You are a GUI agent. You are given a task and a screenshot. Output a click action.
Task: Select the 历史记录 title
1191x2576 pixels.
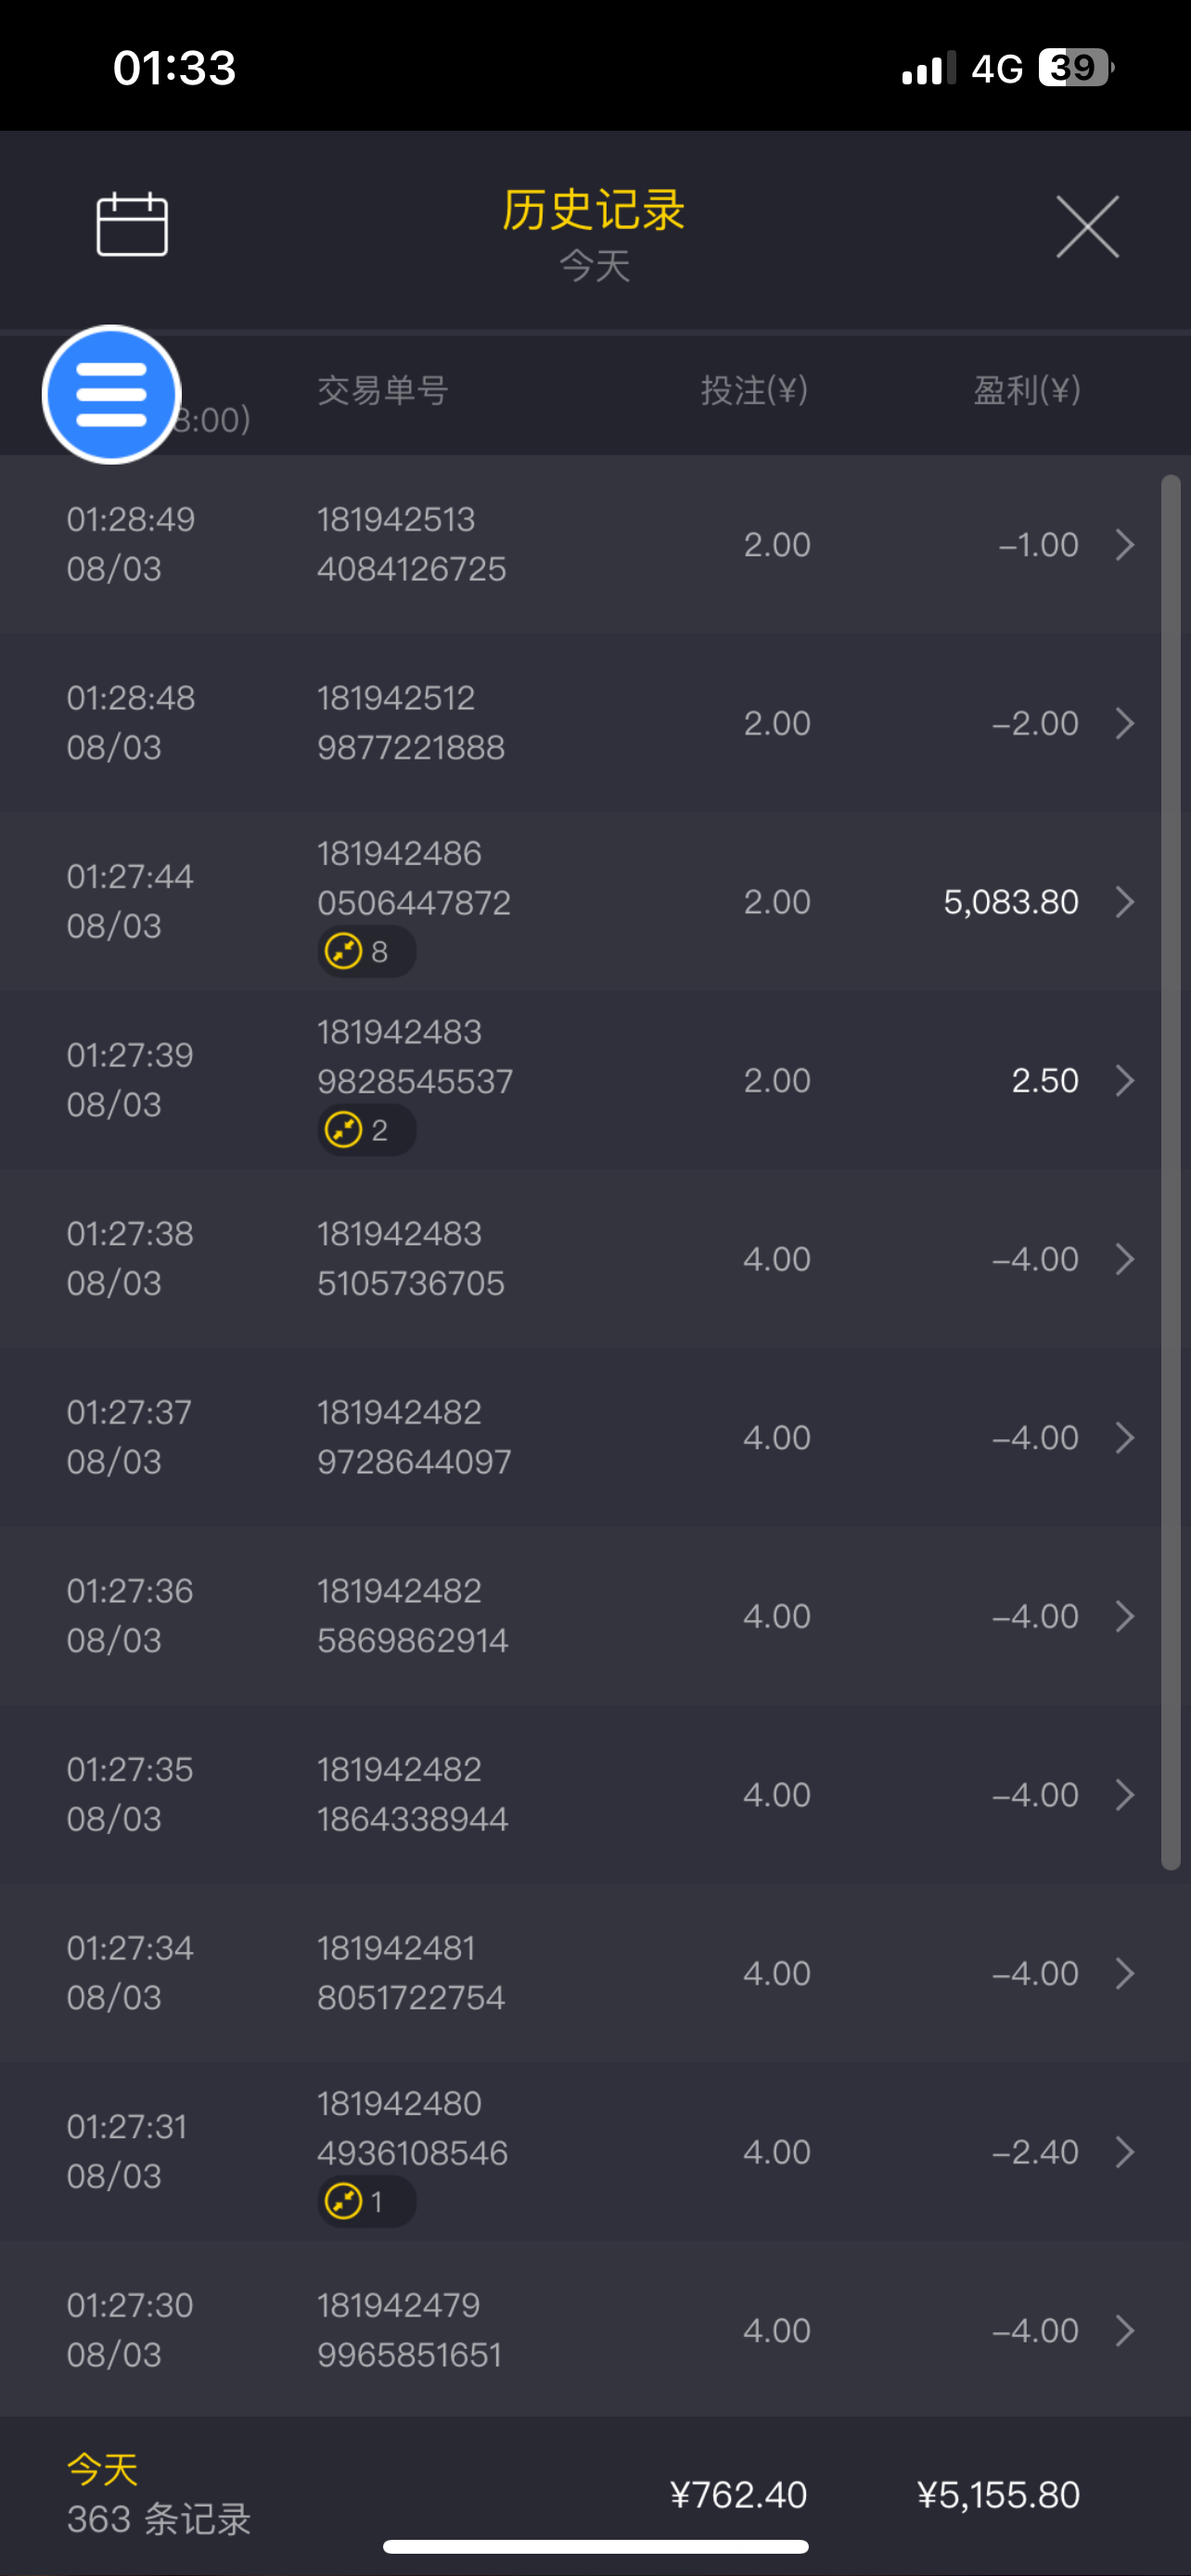594,210
